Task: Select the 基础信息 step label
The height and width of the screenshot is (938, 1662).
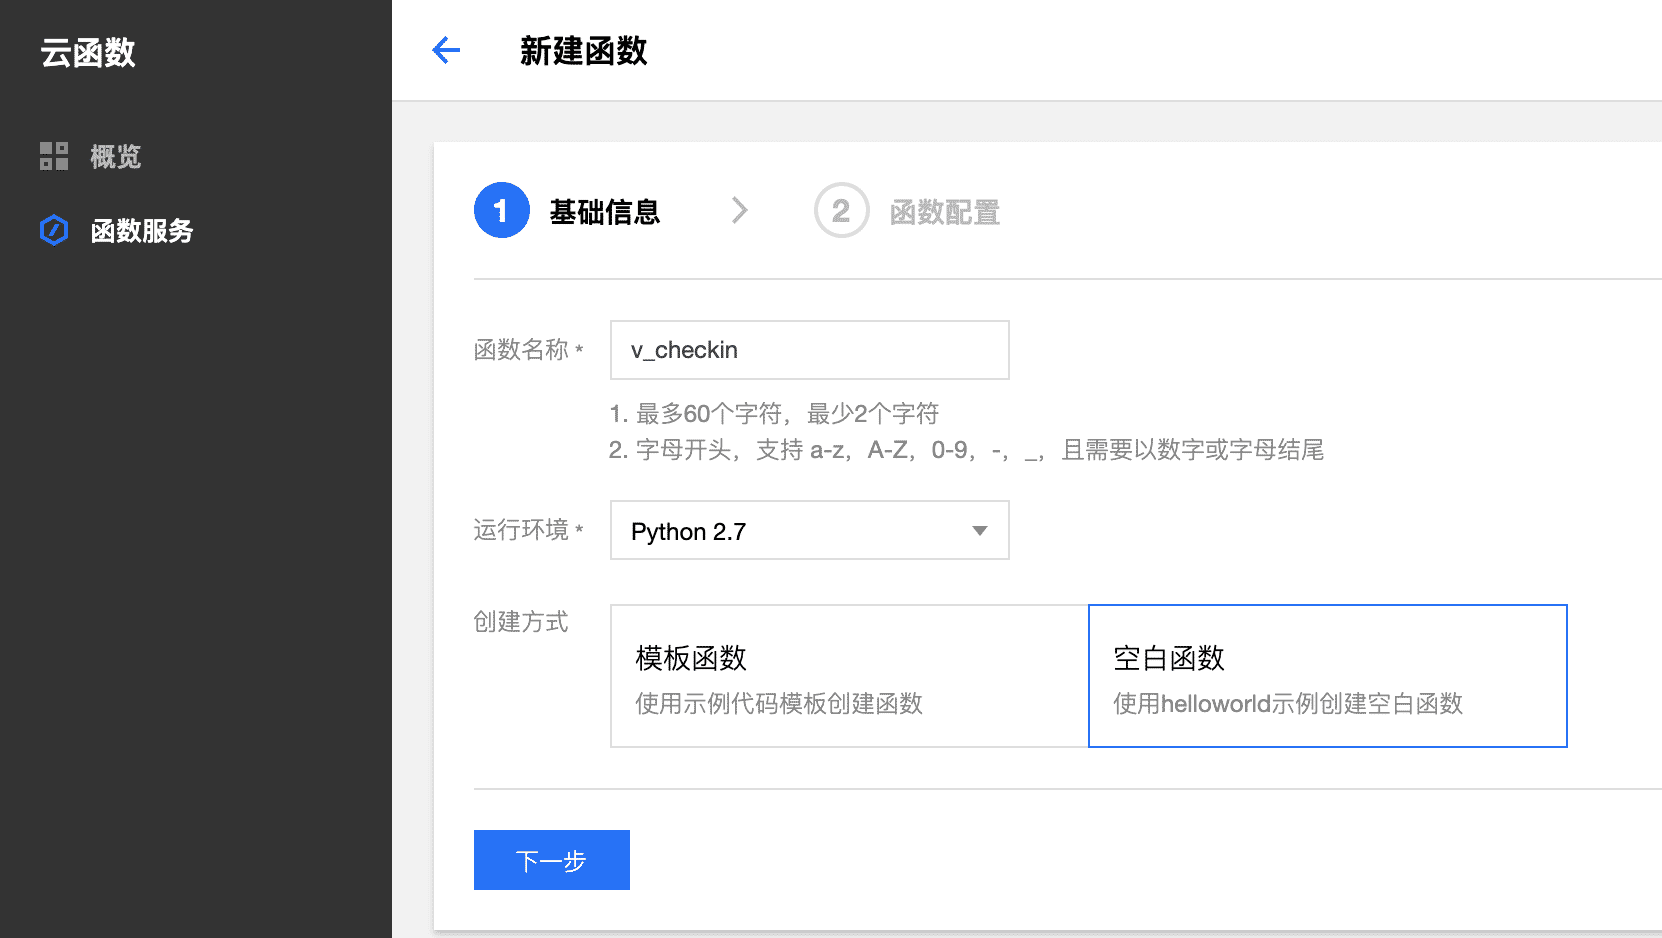Action: pos(605,212)
